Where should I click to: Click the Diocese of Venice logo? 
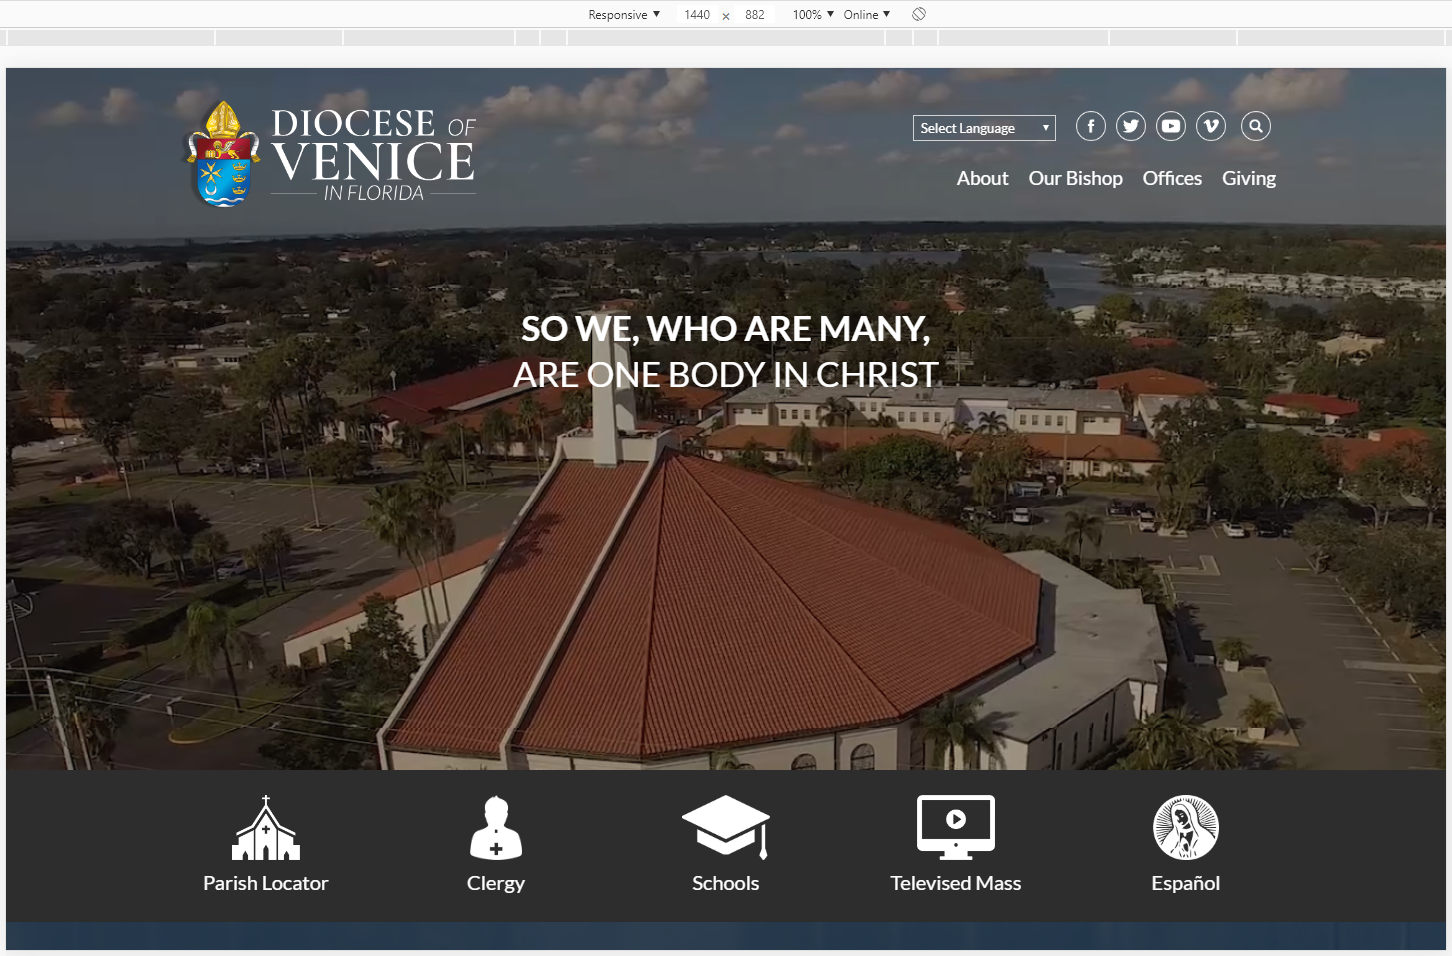click(332, 154)
